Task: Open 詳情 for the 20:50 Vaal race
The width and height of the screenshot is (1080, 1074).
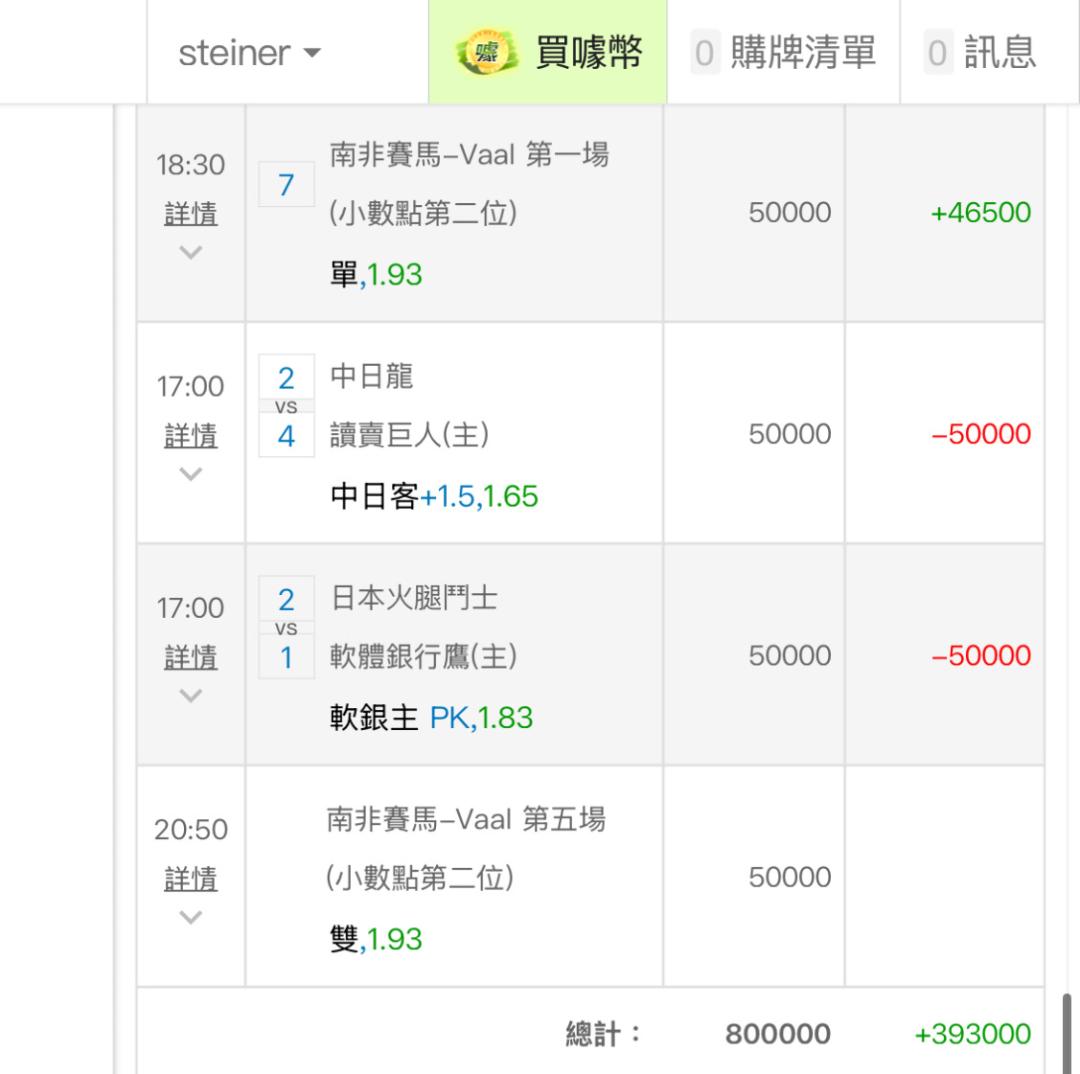Action: pyautogui.click(x=190, y=879)
